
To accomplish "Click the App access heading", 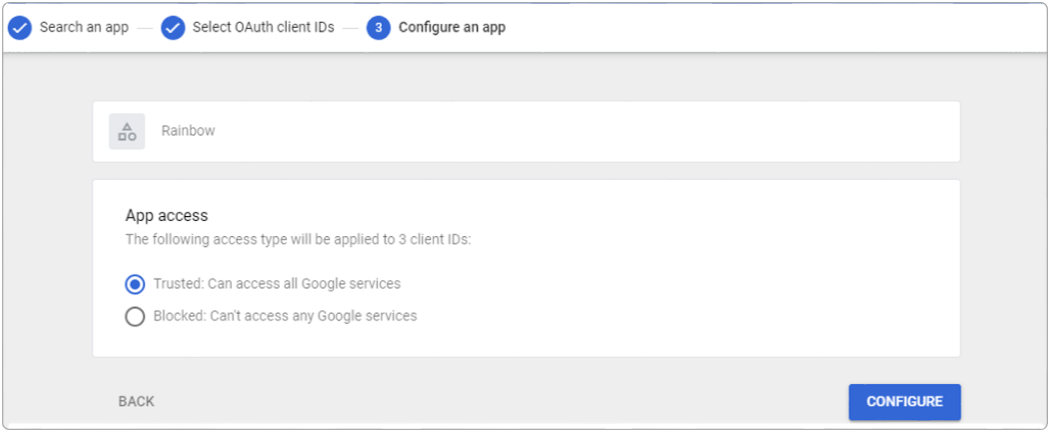I will coord(166,215).
